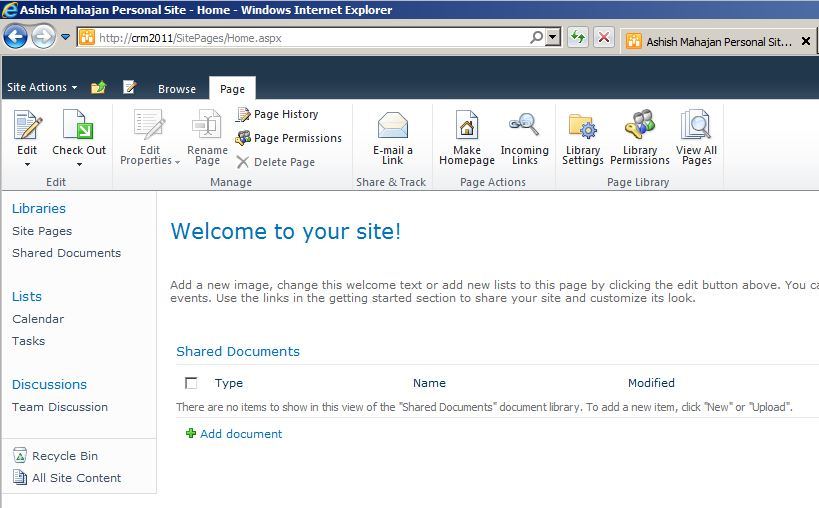Viewport: 819px width, 508px height.
Task: Click the browser Forward button
Action: [43, 37]
